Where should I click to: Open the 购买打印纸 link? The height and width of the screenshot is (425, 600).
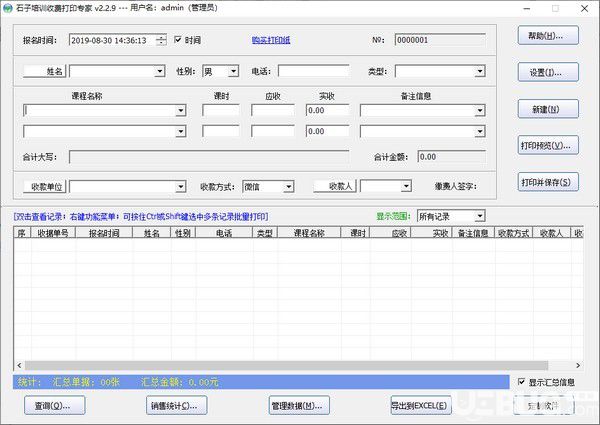coord(271,40)
